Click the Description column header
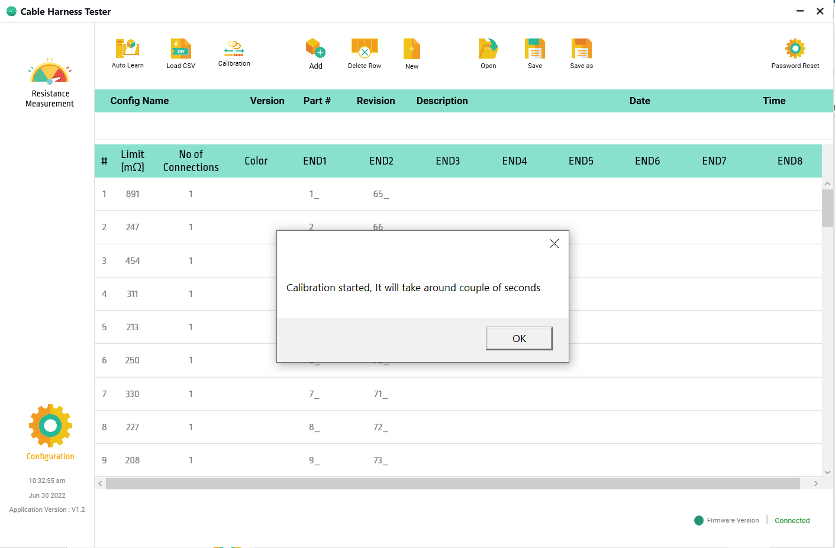This screenshot has width=836, height=548. 442,101
